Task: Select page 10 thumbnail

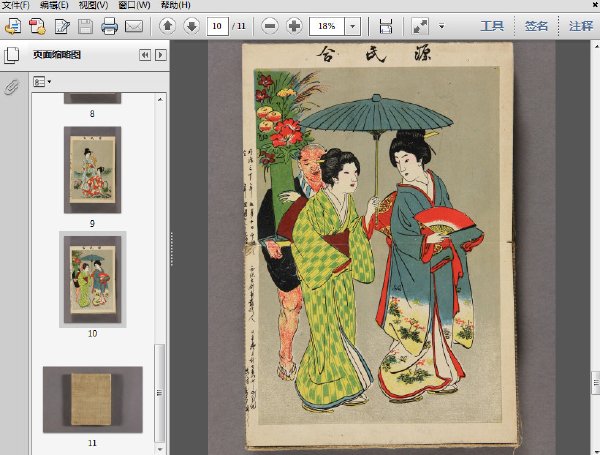Action: point(93,279)
